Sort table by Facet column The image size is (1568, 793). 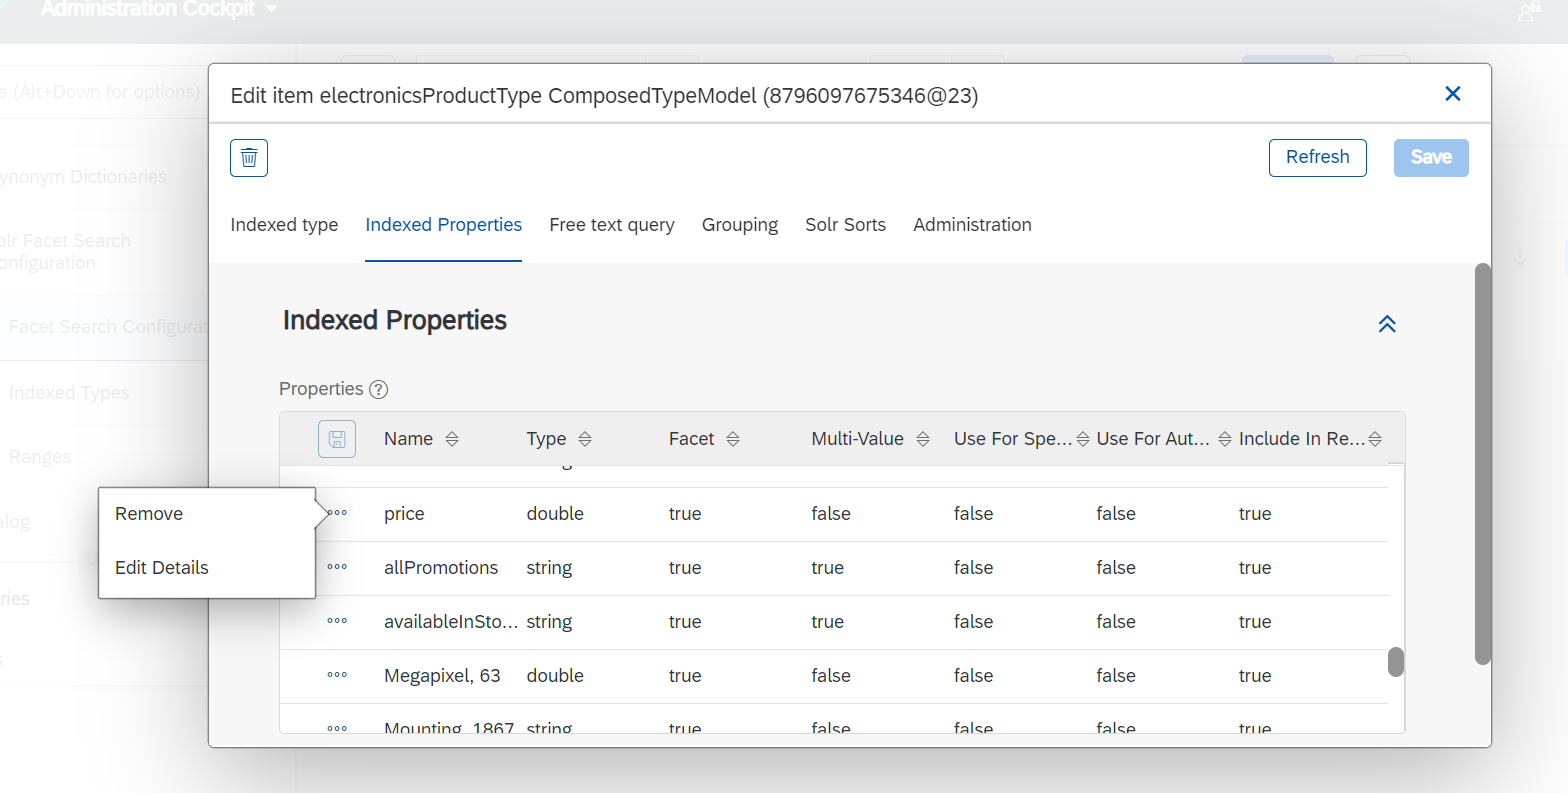733,439
